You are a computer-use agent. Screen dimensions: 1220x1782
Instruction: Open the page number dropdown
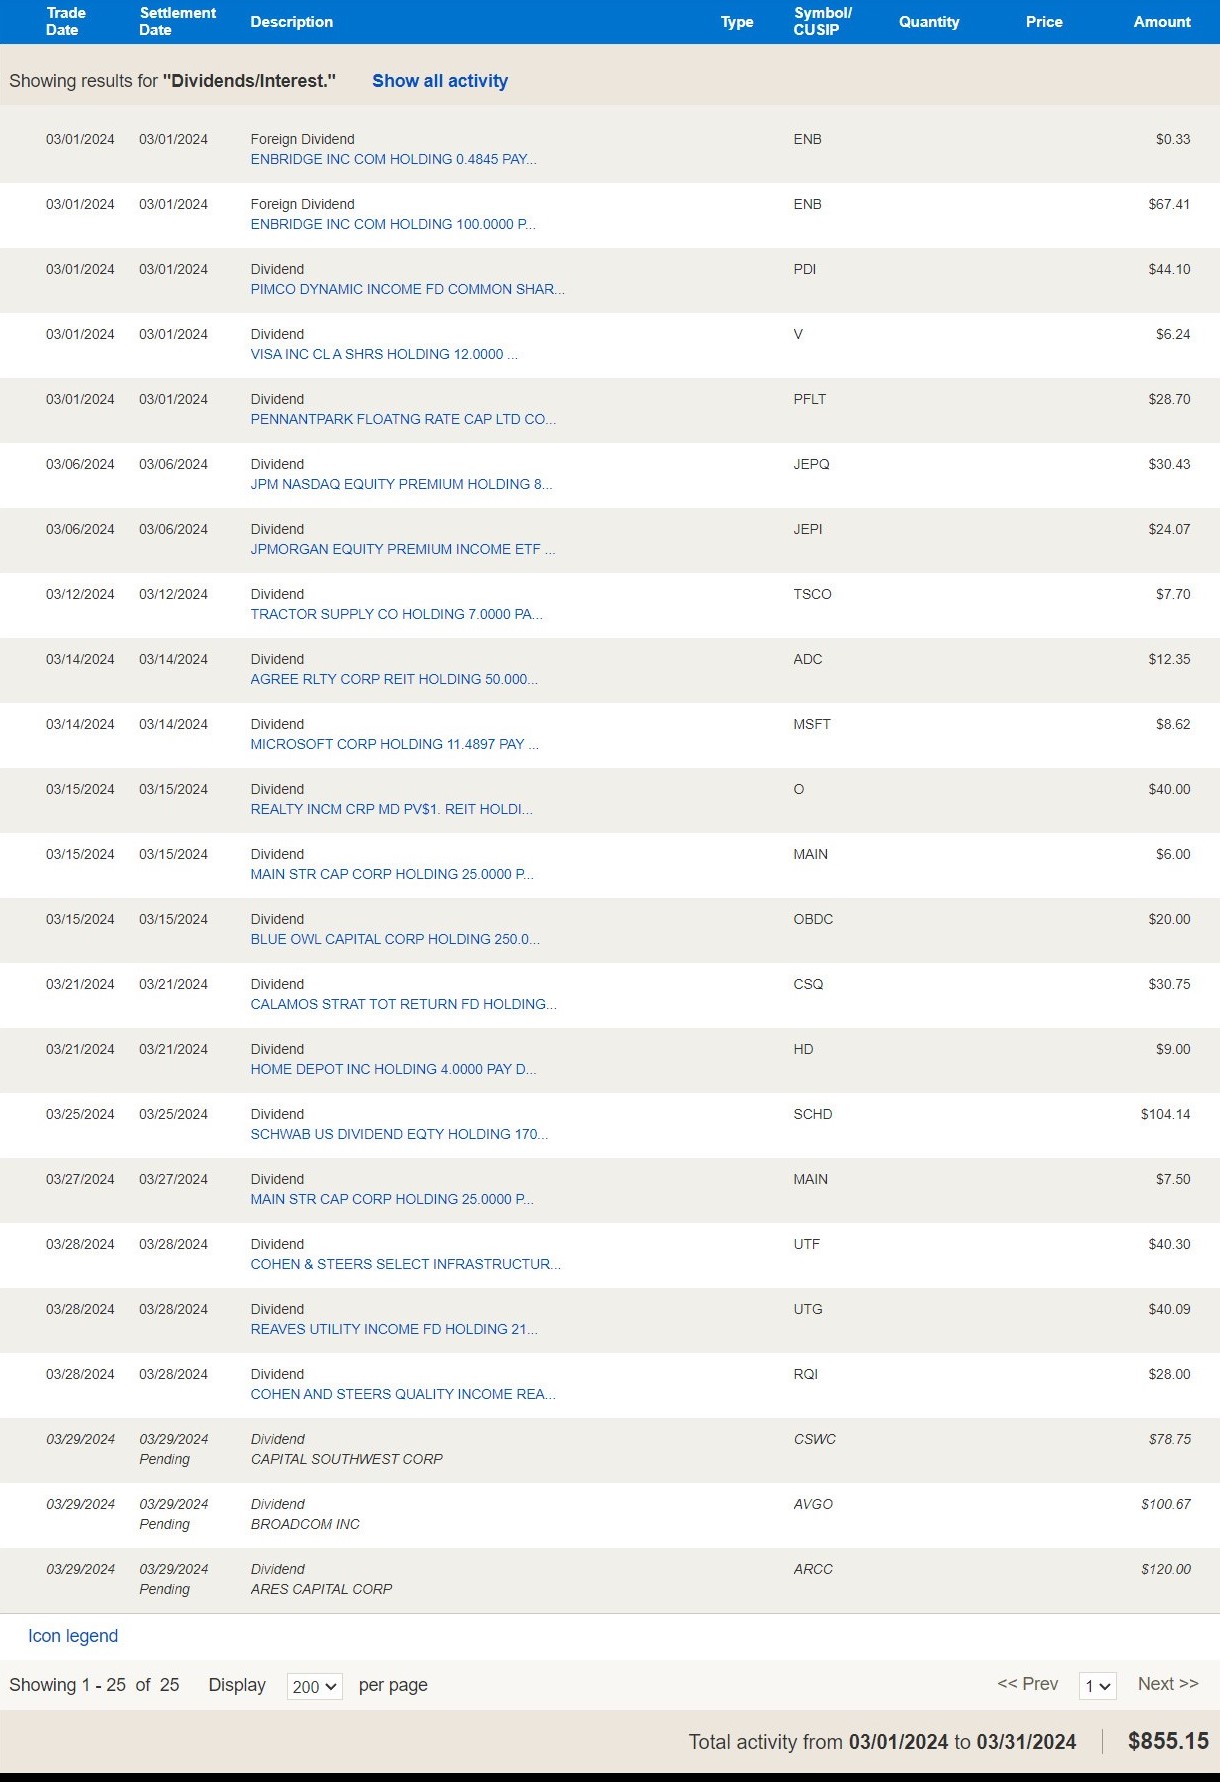[x=1097, y=1686]
